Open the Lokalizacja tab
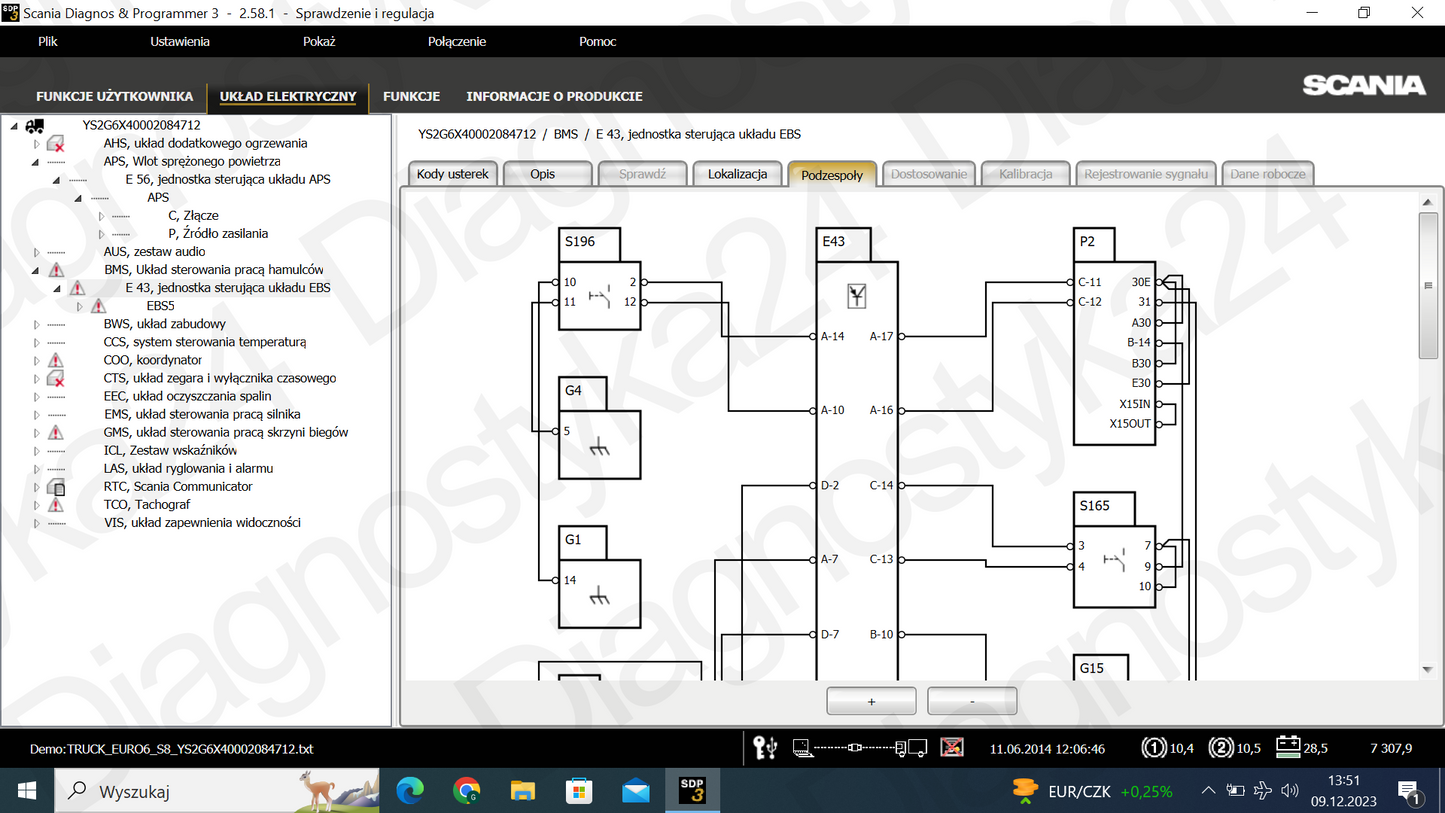This screenshot has height=813, width=1445. coord(737,174)
